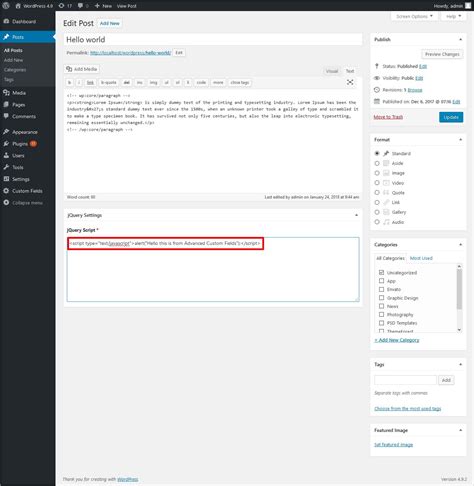Click the code quicktag button
474x486 pixels.
(x=201, y=82)
